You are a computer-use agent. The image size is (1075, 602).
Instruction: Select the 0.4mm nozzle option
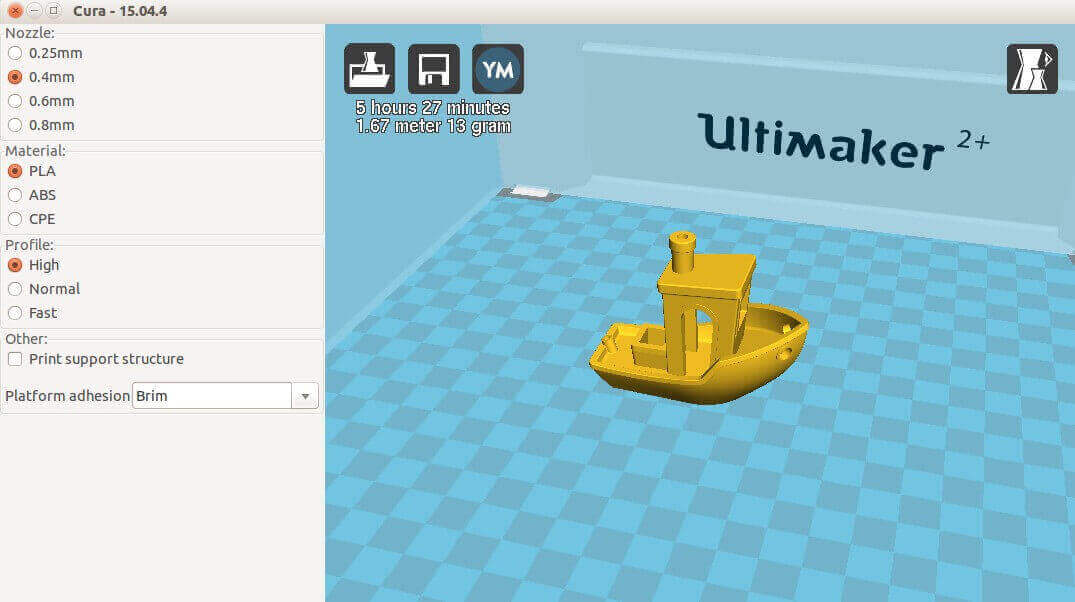point(15,77)
